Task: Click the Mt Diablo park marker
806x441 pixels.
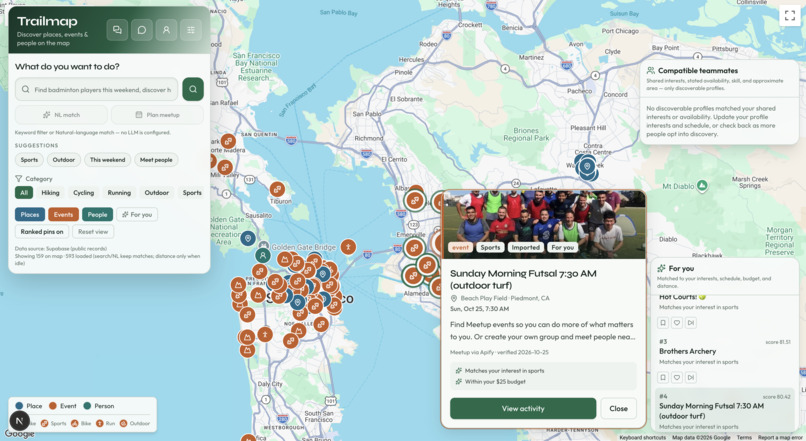Action: pos(702,185)
